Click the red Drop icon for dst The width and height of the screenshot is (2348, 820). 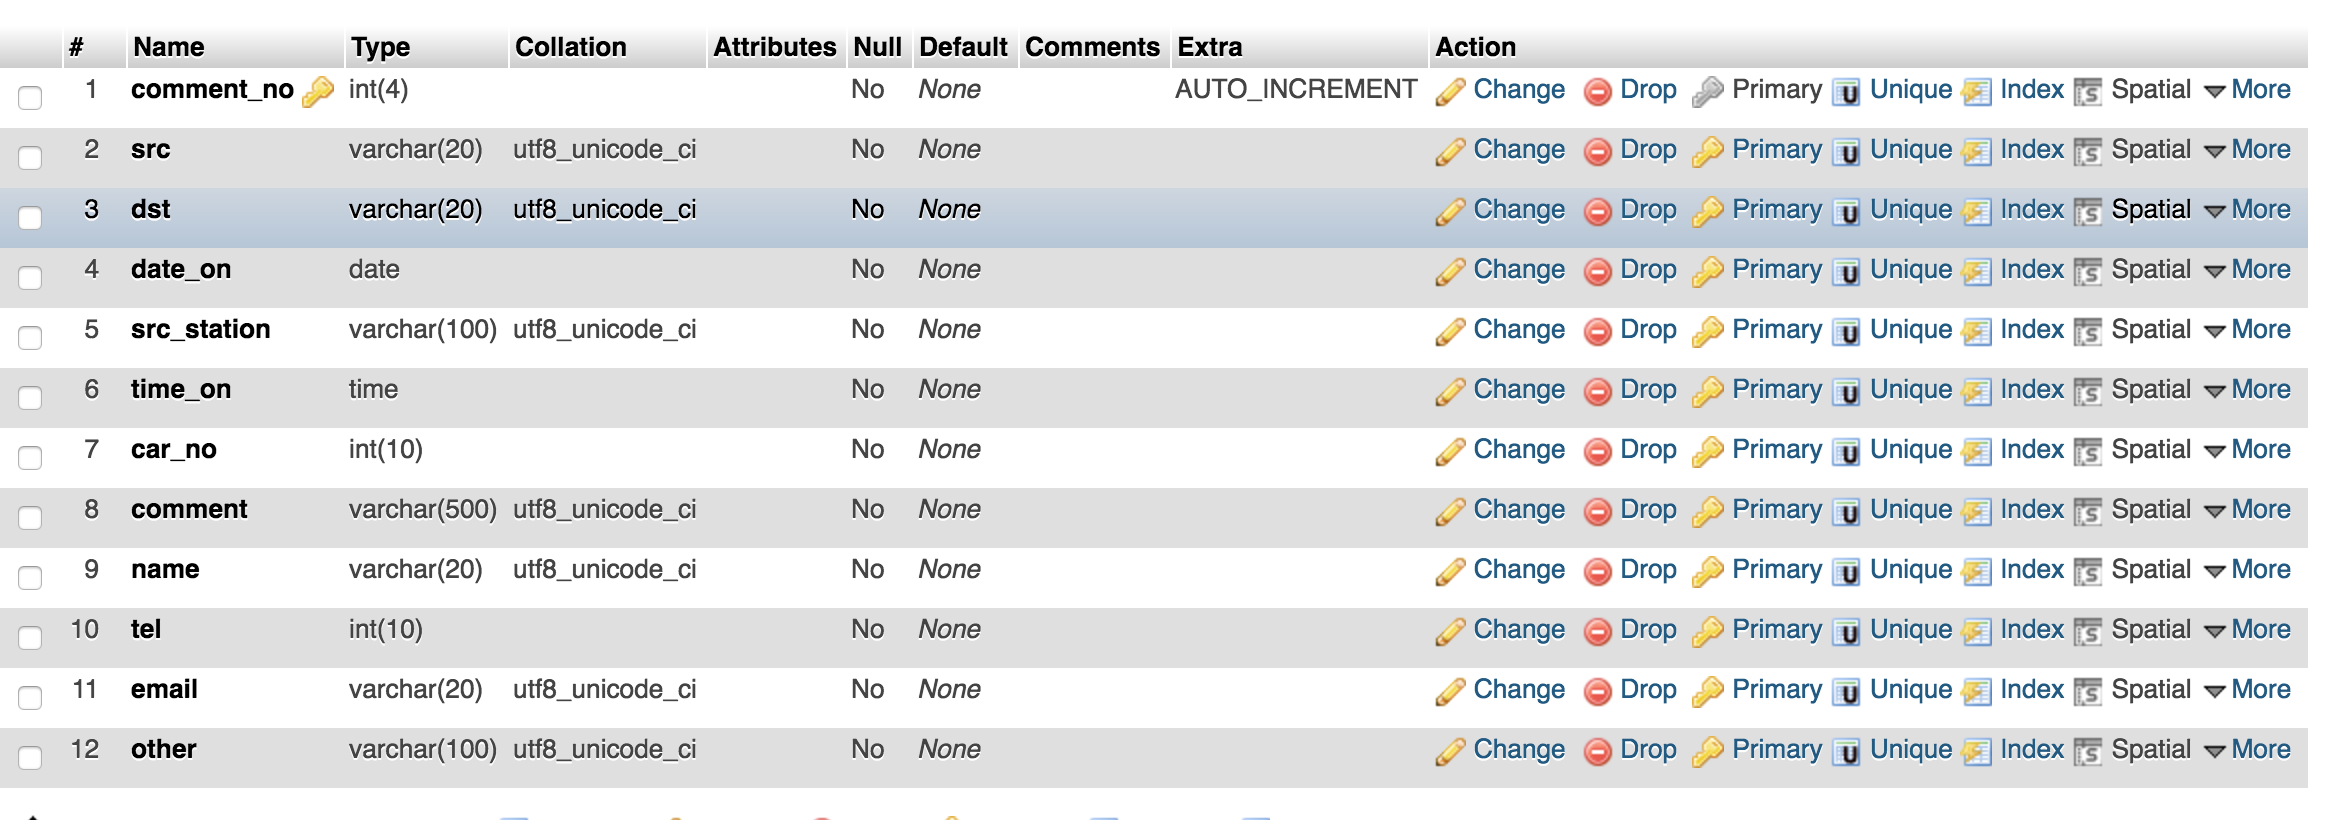click(x=1598, y=212)
